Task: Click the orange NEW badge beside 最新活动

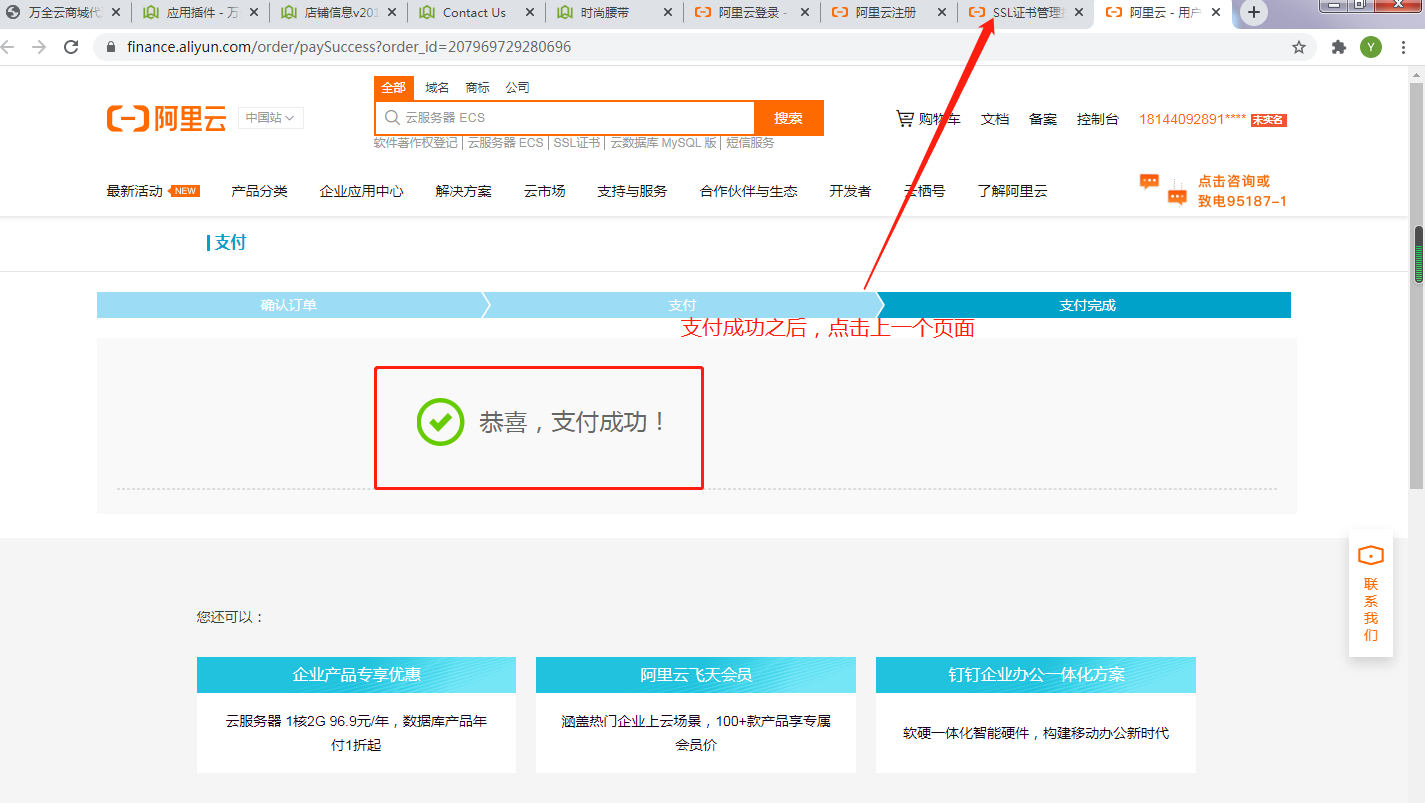Action: point(185,191)
